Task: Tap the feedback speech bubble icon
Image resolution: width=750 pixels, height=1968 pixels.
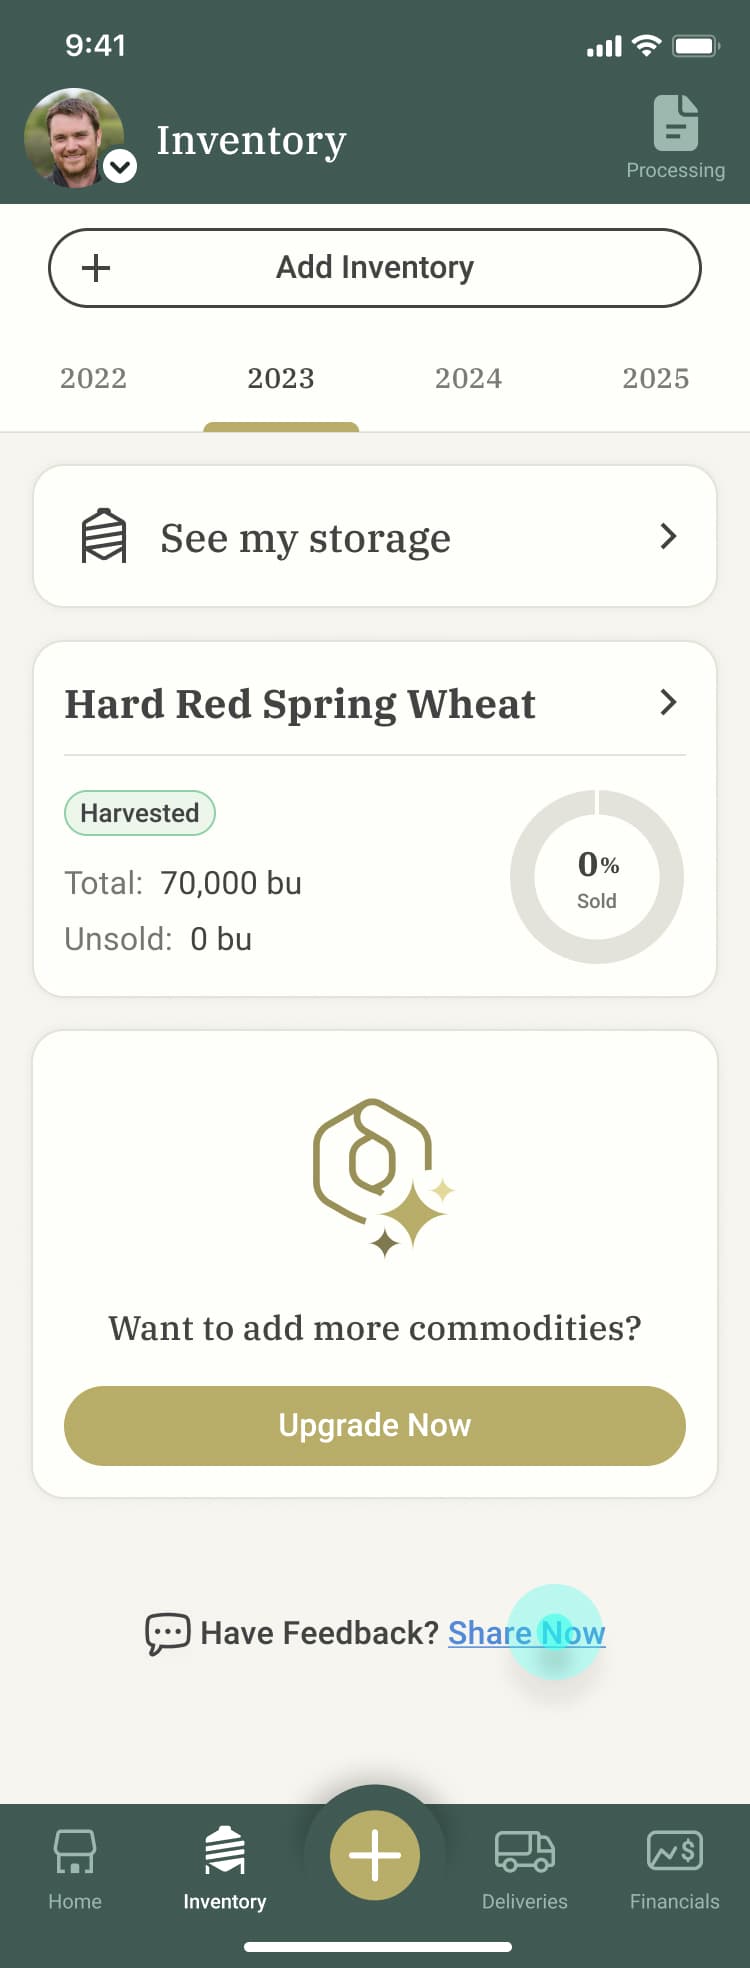Action: pos(167,1633)
